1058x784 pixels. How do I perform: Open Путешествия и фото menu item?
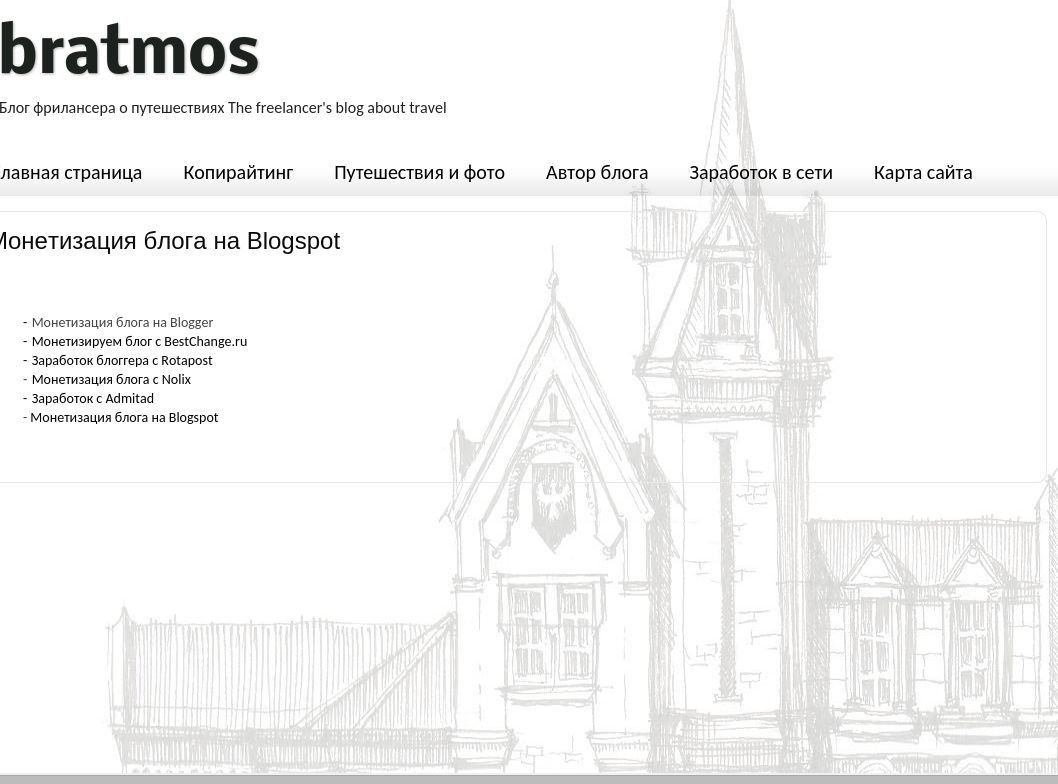tap(419, 173)
